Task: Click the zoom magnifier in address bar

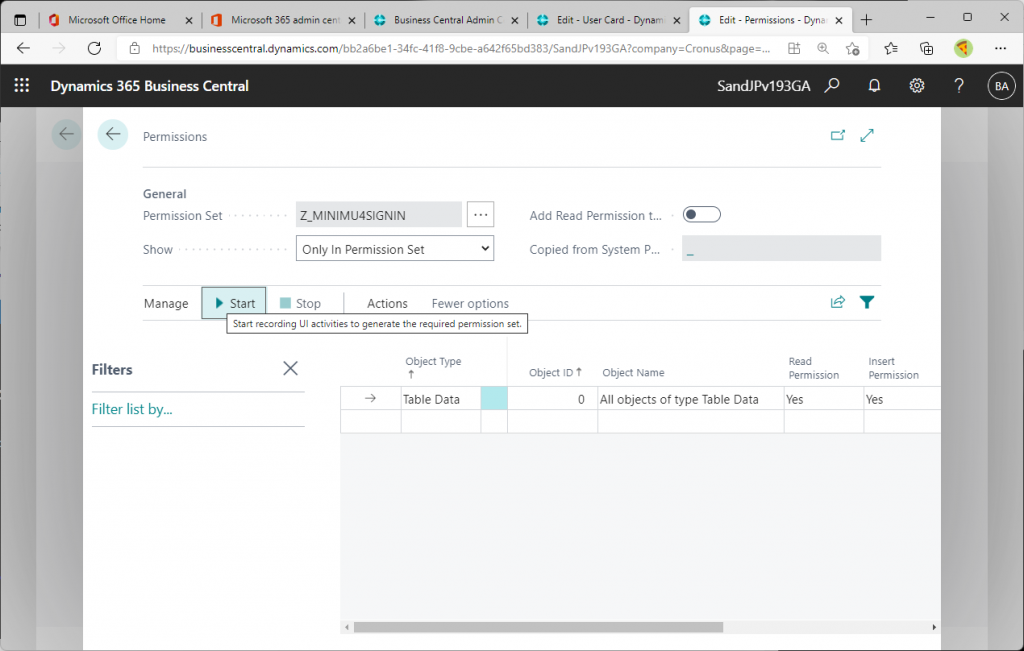Action: coord(823,48)
